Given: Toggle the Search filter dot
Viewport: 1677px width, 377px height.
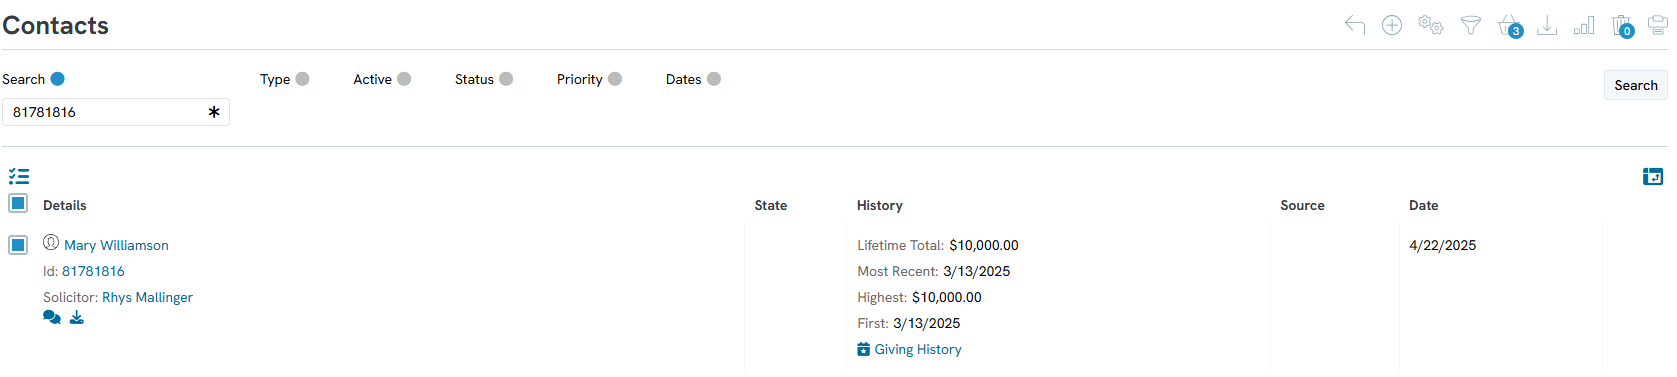Looking at the screenshot, I should tap(57, 79).
